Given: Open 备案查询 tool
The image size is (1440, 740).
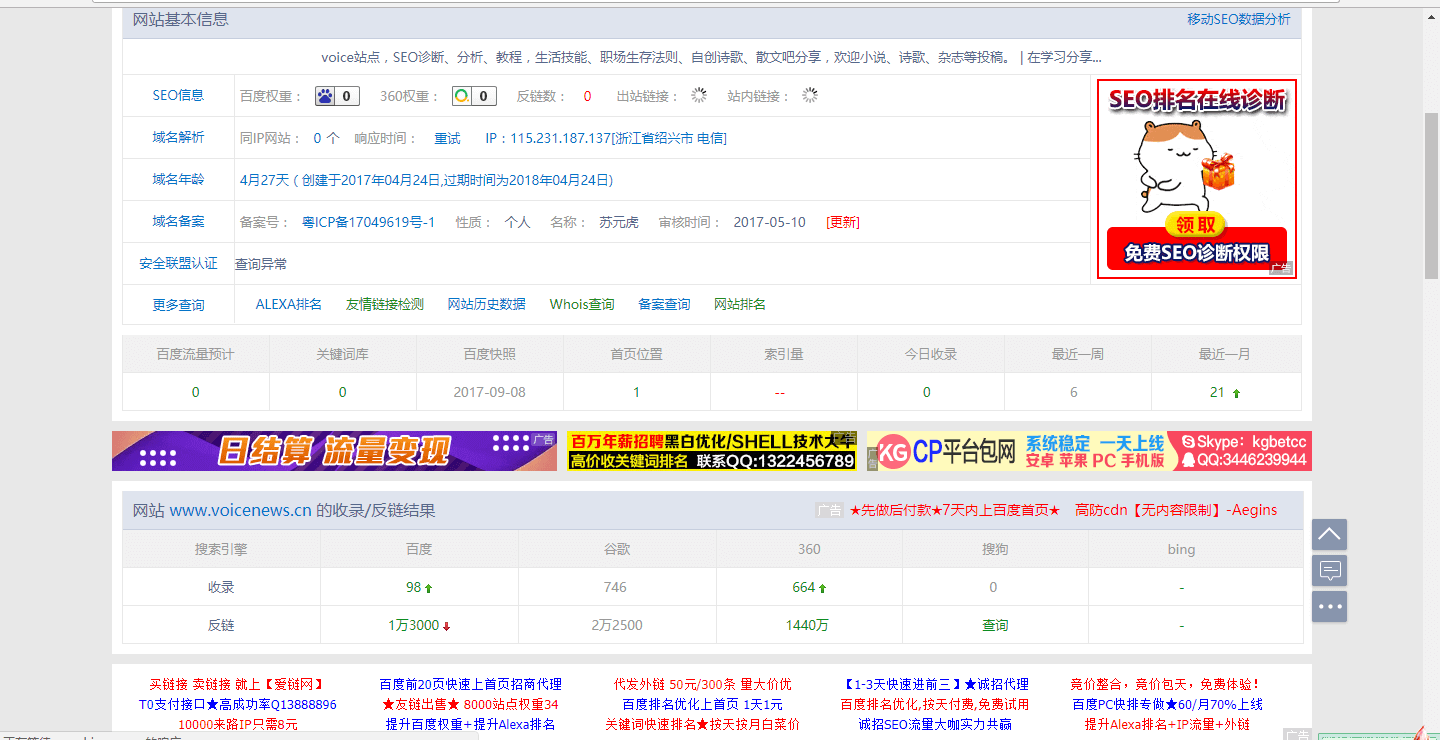Looking at the screenshot, I should 664,304.
